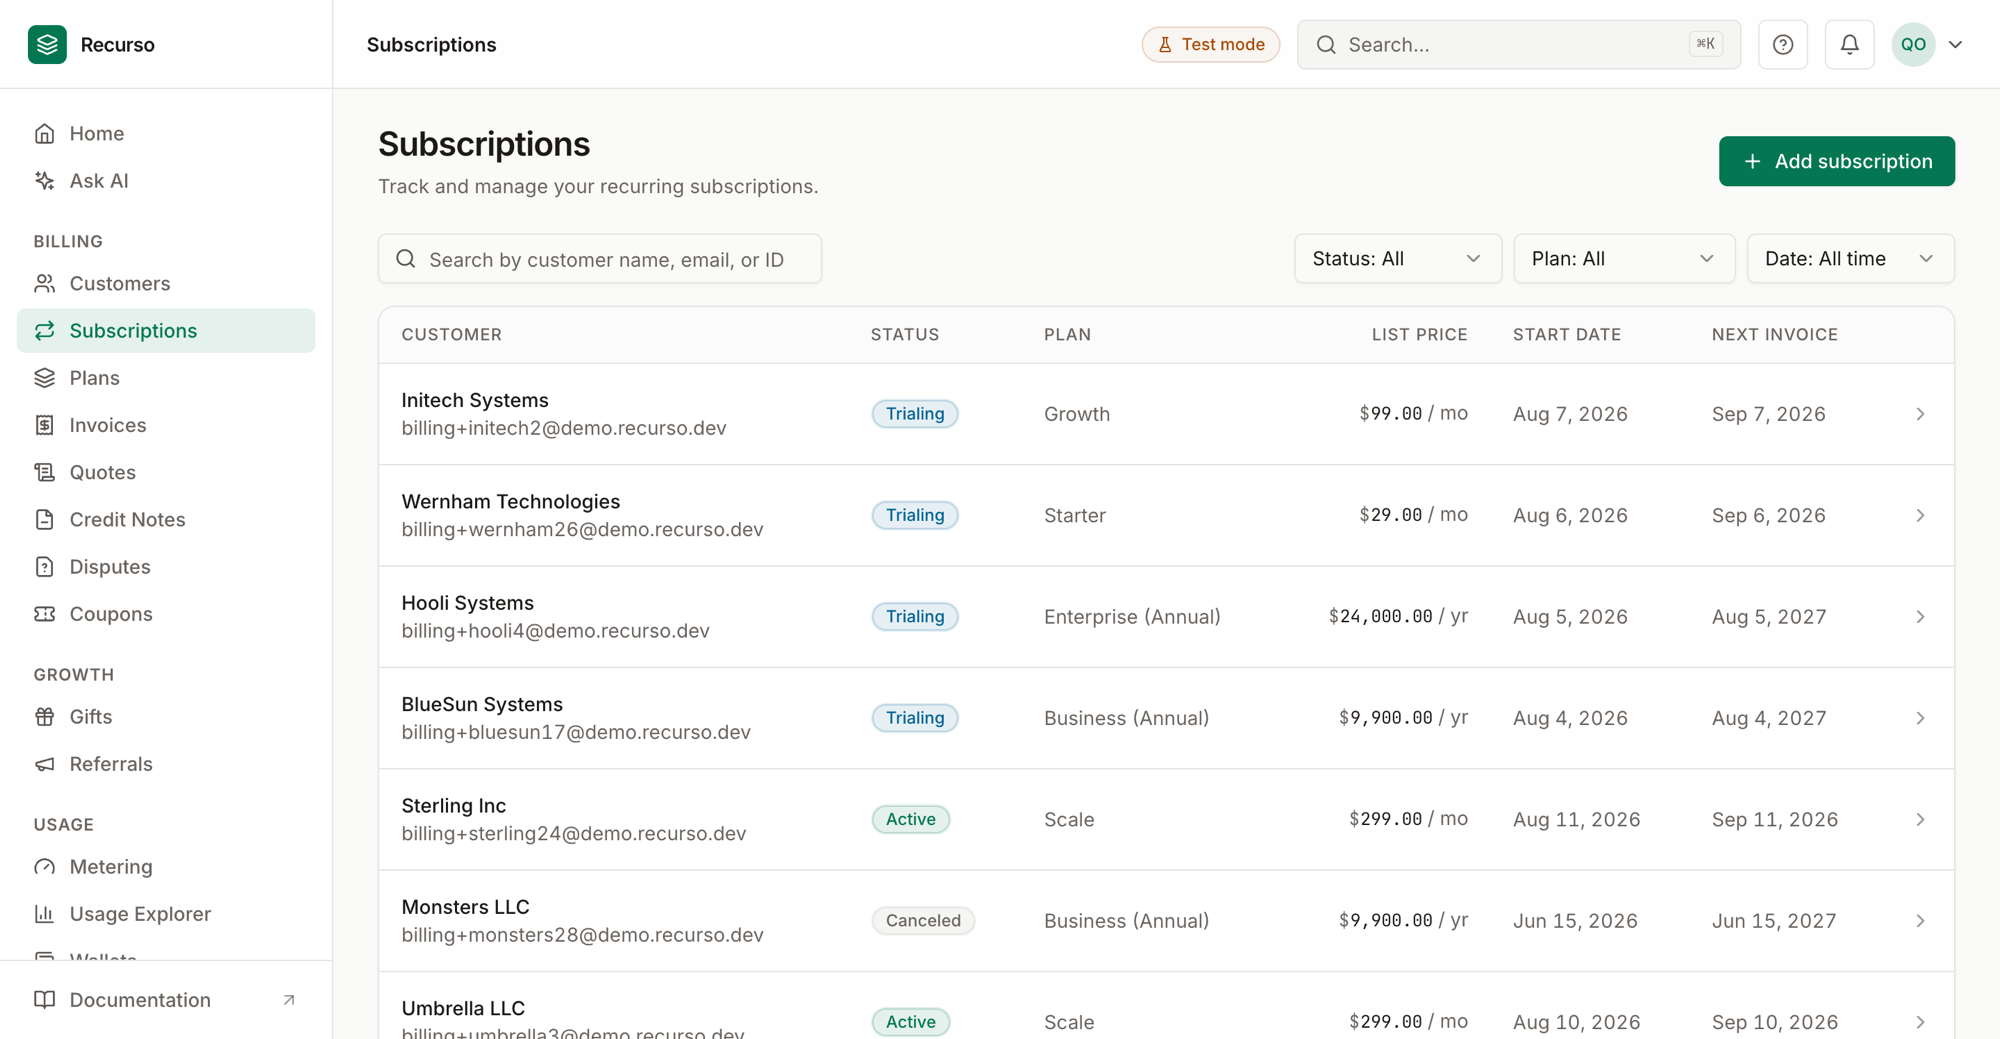Click Enterprise (Annual) plan cell
The width and height of the screenshot is (2000, 1039).
[x=1132, y=616]
